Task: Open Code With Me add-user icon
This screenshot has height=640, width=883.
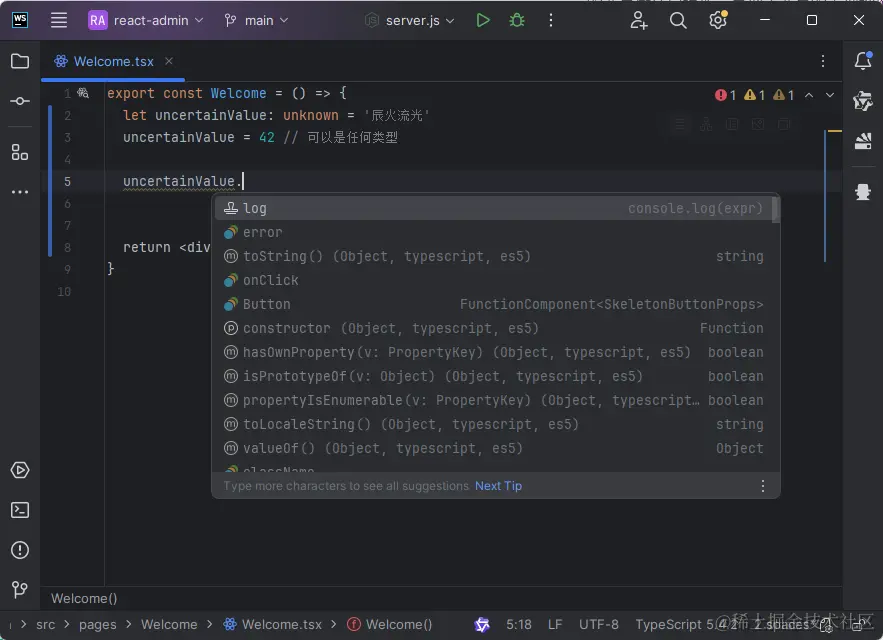Action: pyautogui.click(x=639, y=20)
